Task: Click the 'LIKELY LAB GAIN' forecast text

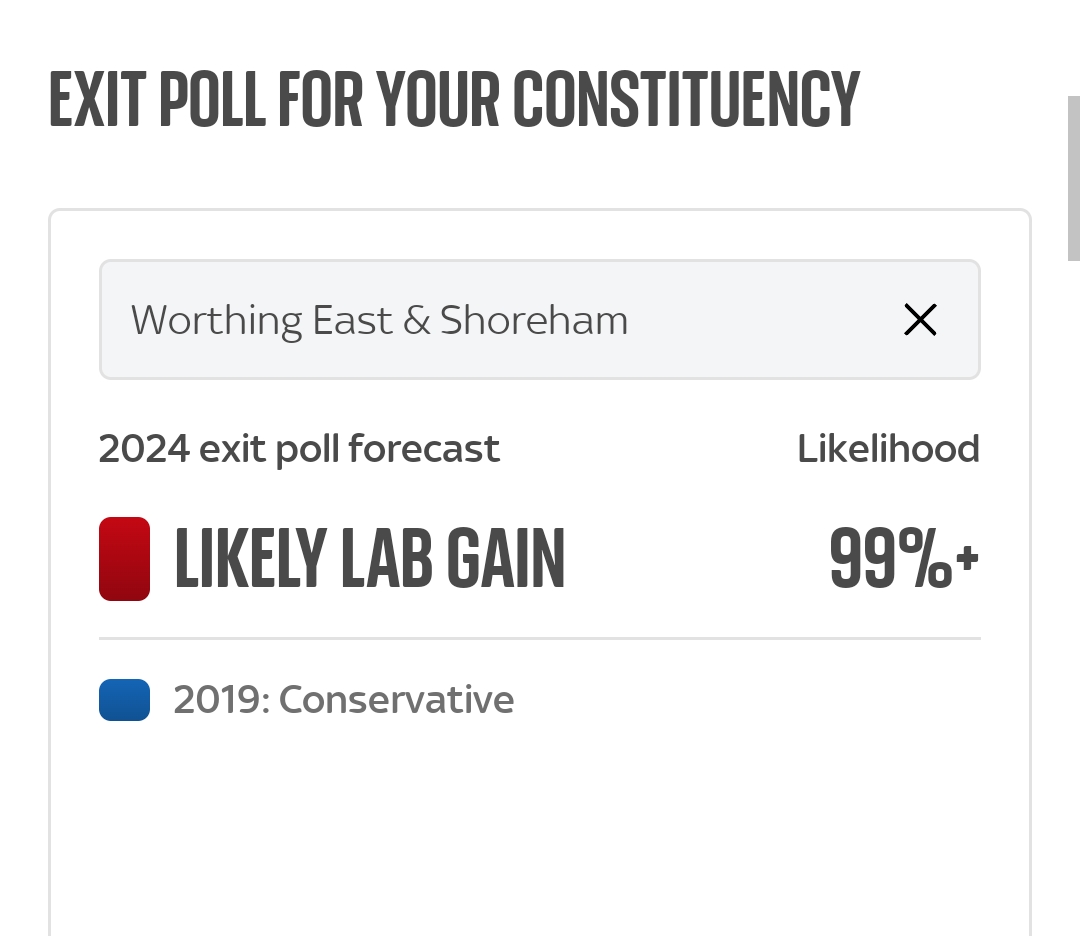Action: pyautogui.click(x=370, y=559)
